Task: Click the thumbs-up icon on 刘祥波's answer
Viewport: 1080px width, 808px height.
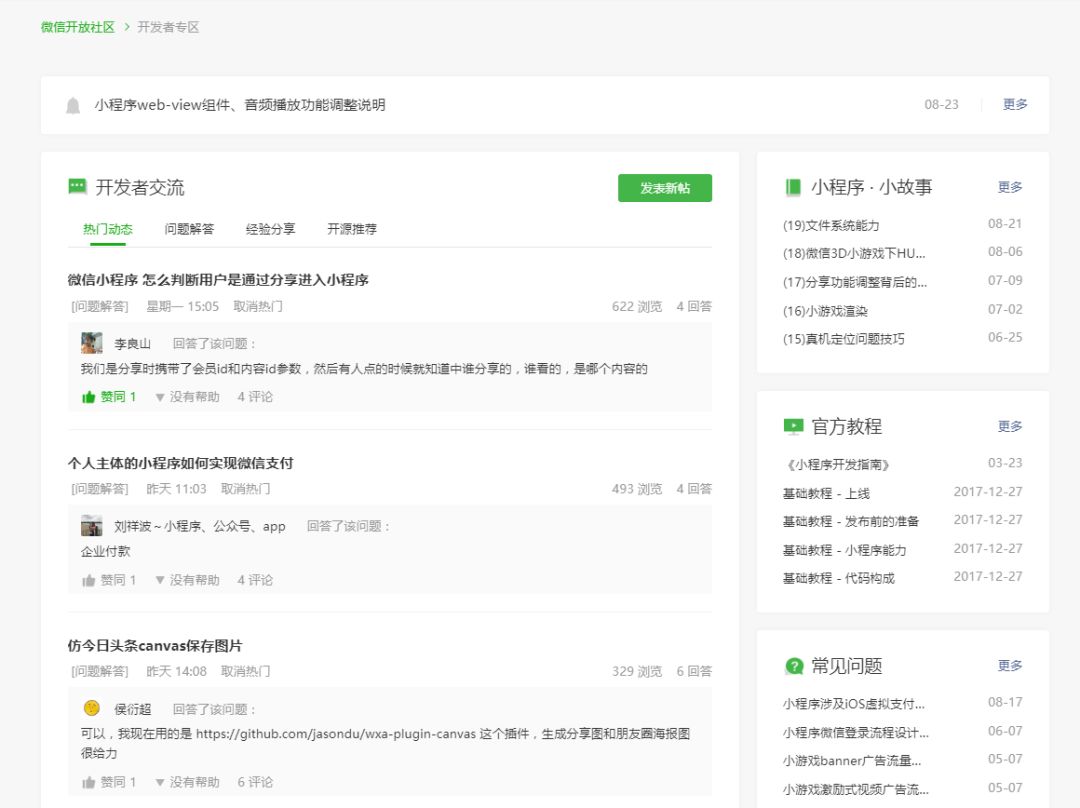Action: [x=88, y=580]
